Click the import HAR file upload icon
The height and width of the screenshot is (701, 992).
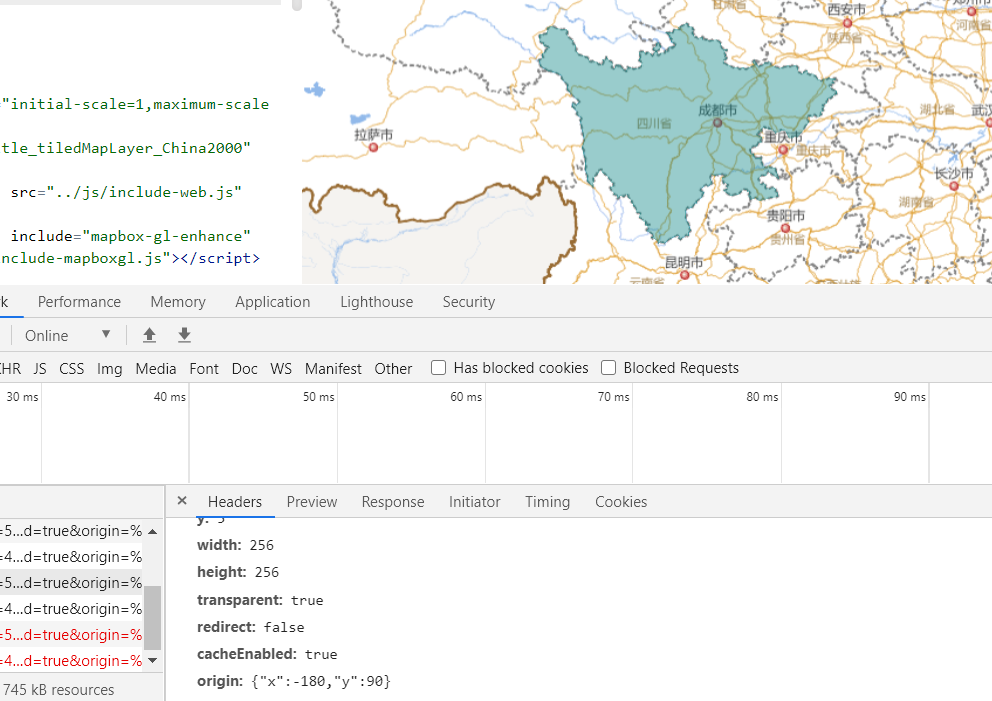pyautogui.click(x=149, y=335)
